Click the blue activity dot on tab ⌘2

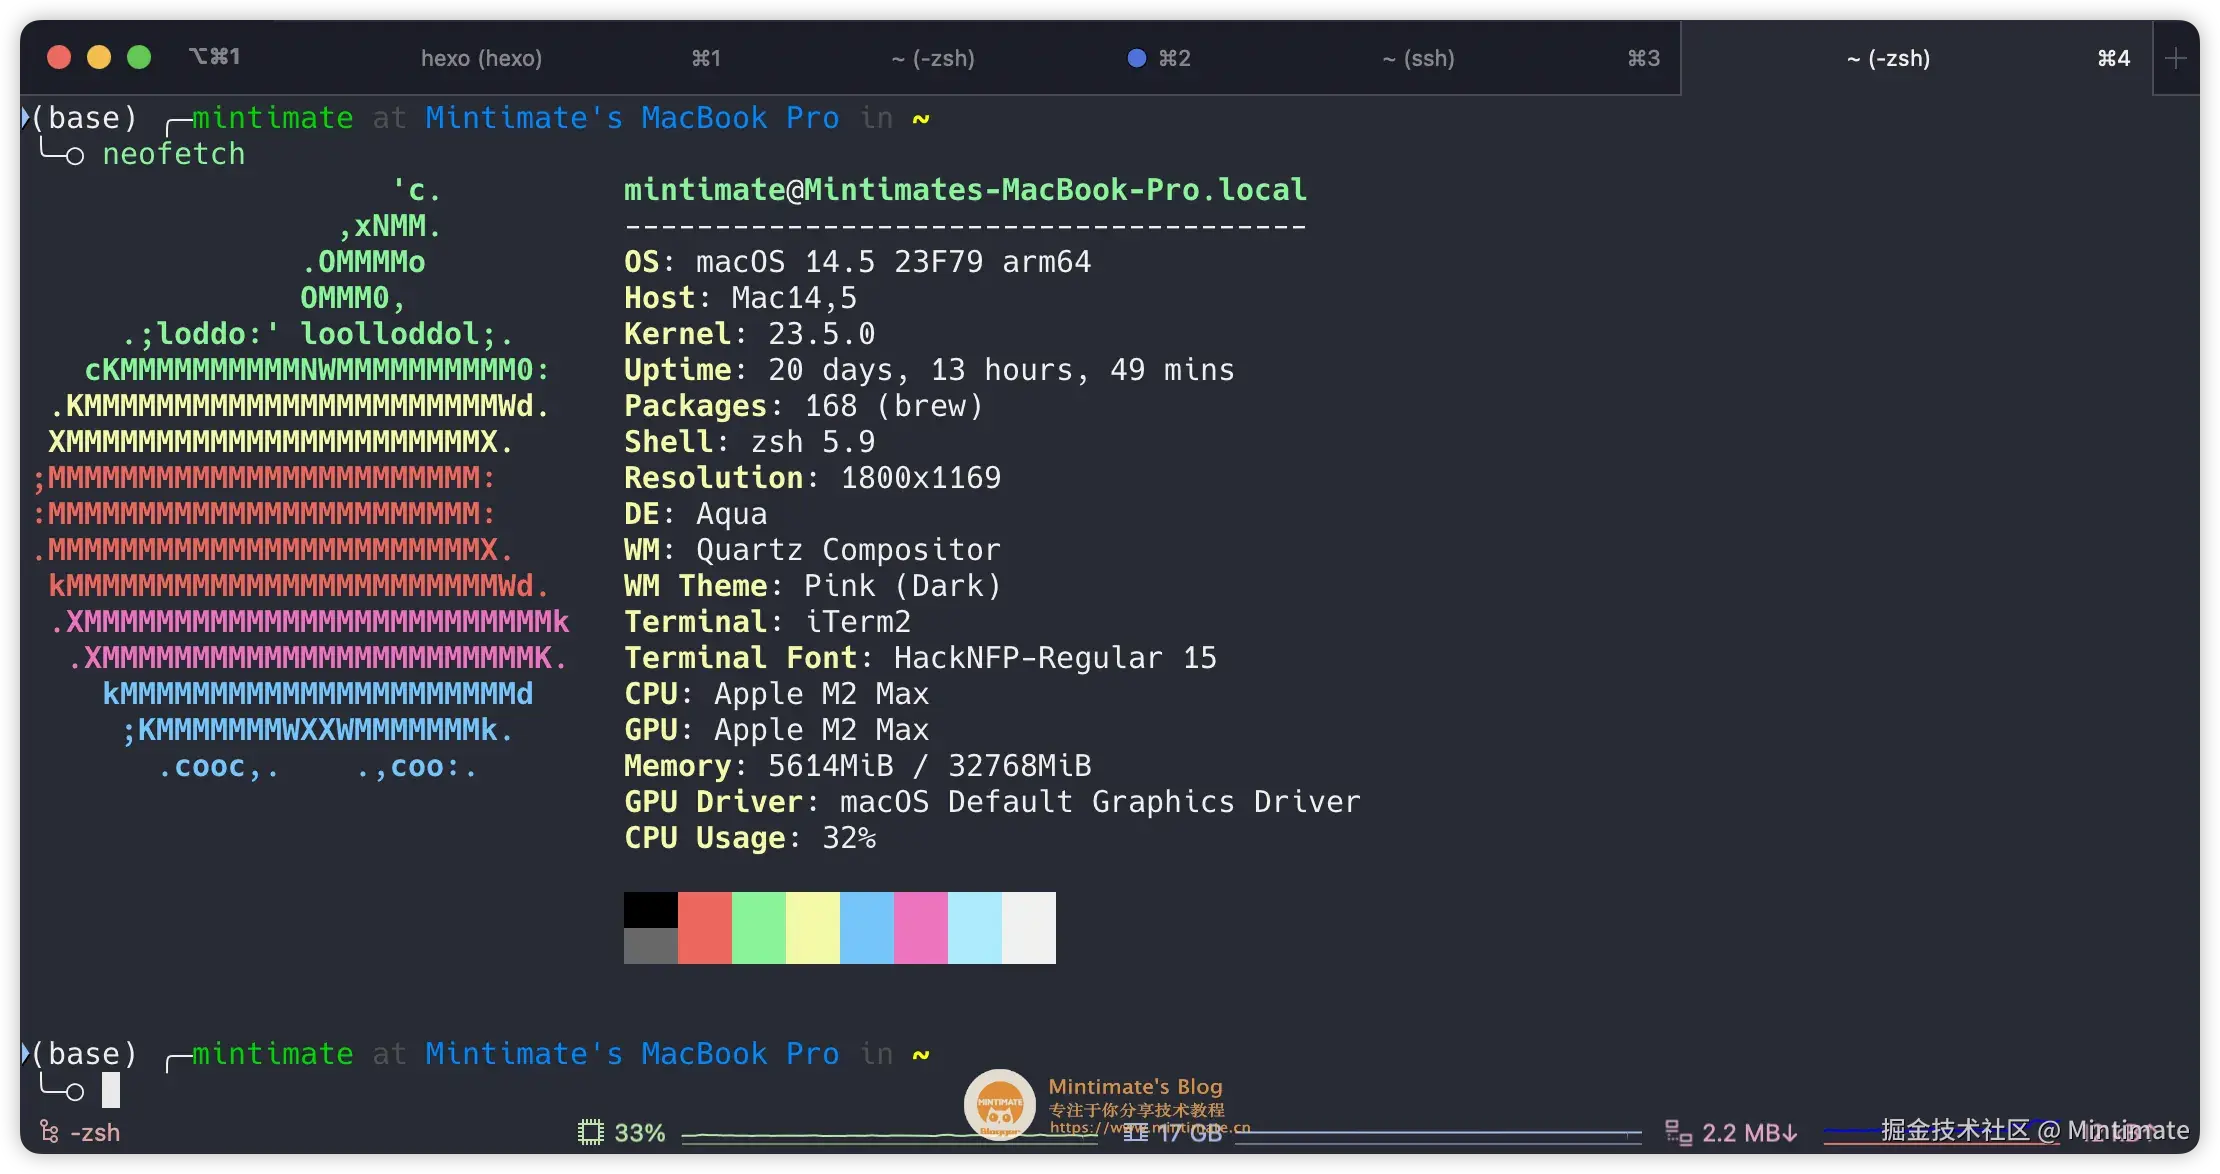coord(1136,58)
